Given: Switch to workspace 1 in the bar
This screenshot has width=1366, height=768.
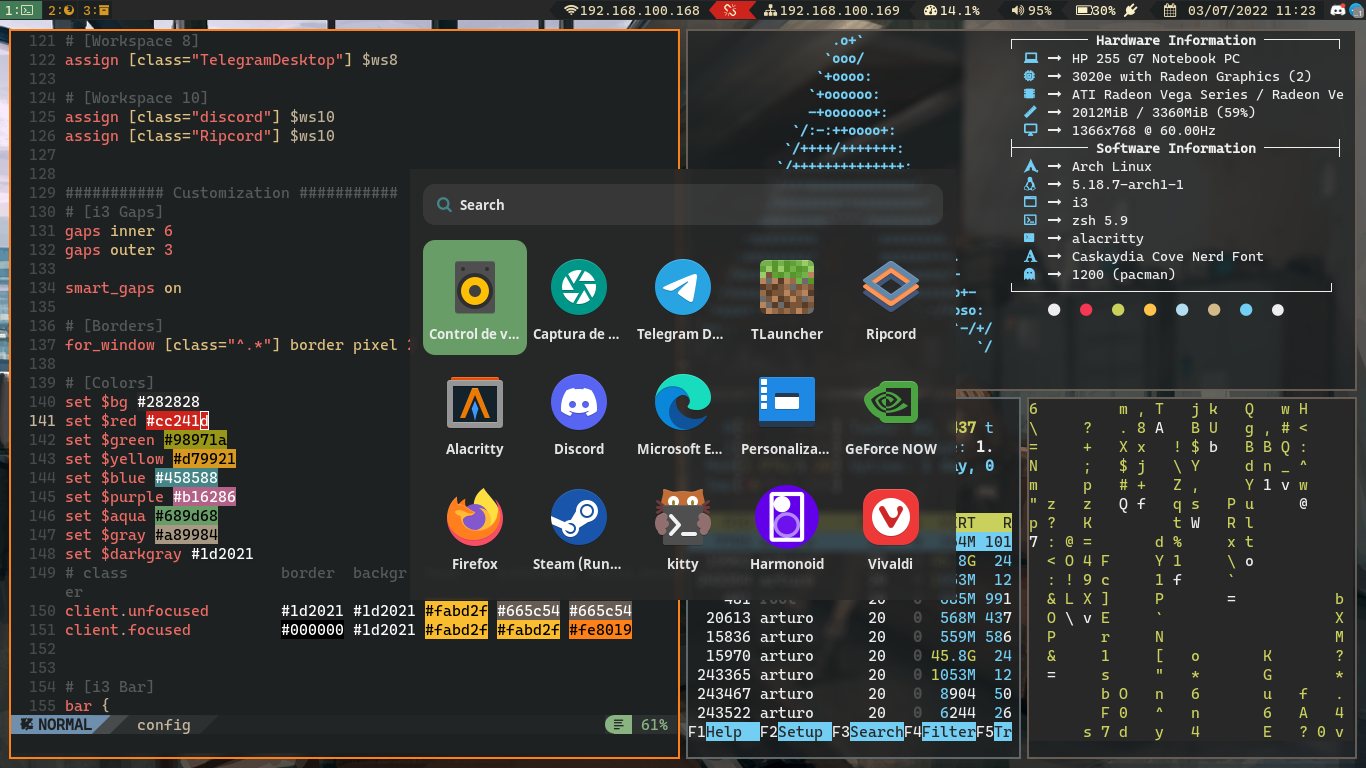Looking at the screenshot, I should pos(21,10).
